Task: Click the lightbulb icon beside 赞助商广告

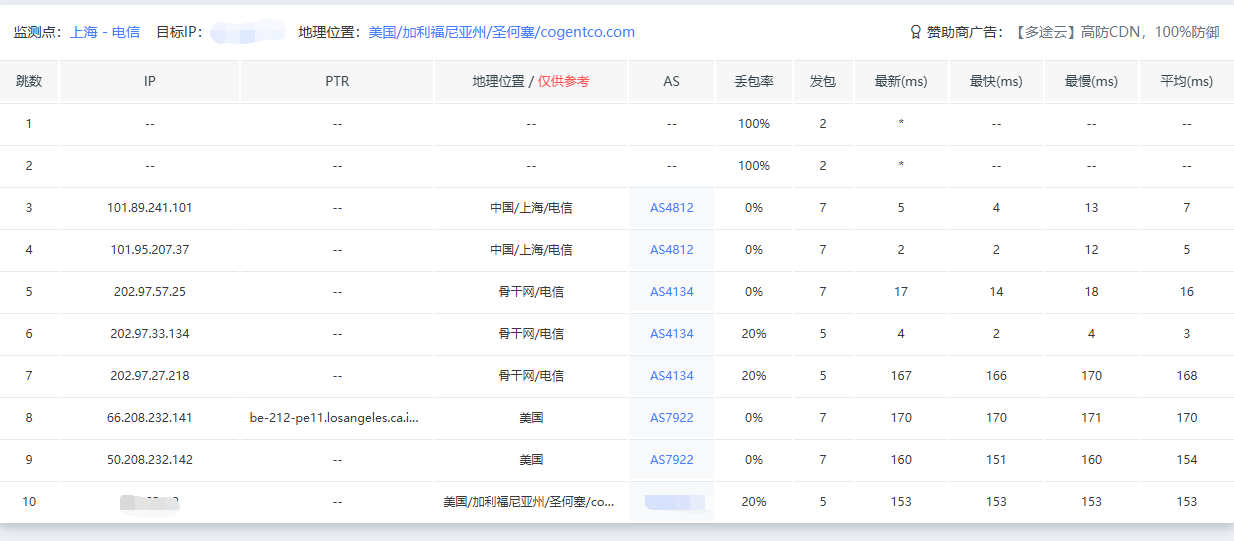Action: (915, 32)
